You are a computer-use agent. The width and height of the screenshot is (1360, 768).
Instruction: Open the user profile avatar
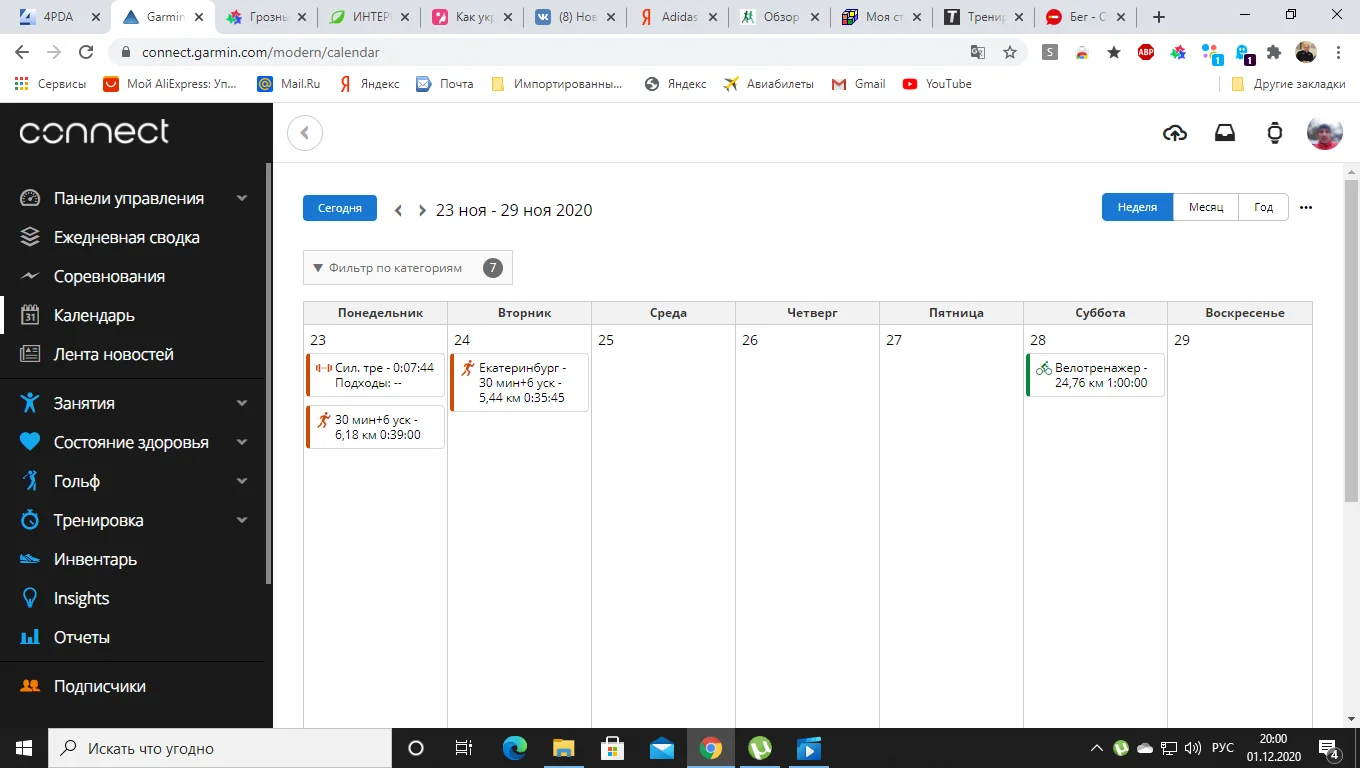coord(1325,133)
